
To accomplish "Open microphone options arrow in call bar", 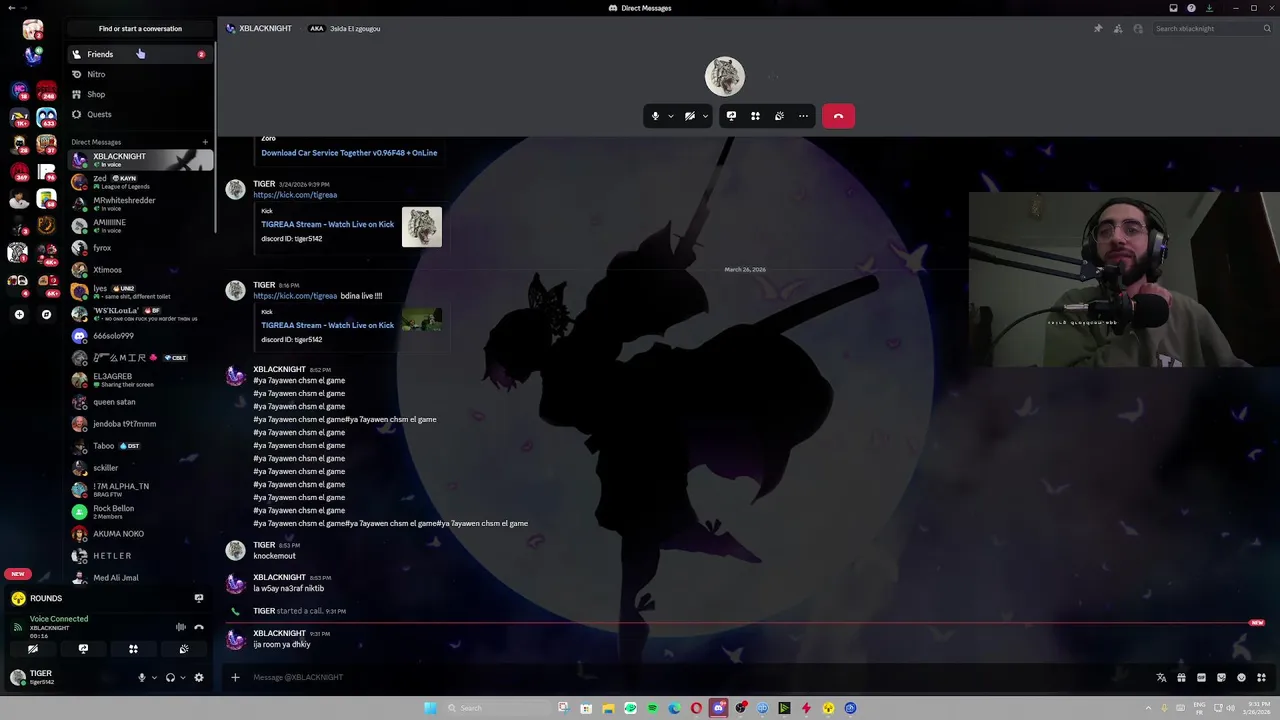I will click(x=670, y=116).
